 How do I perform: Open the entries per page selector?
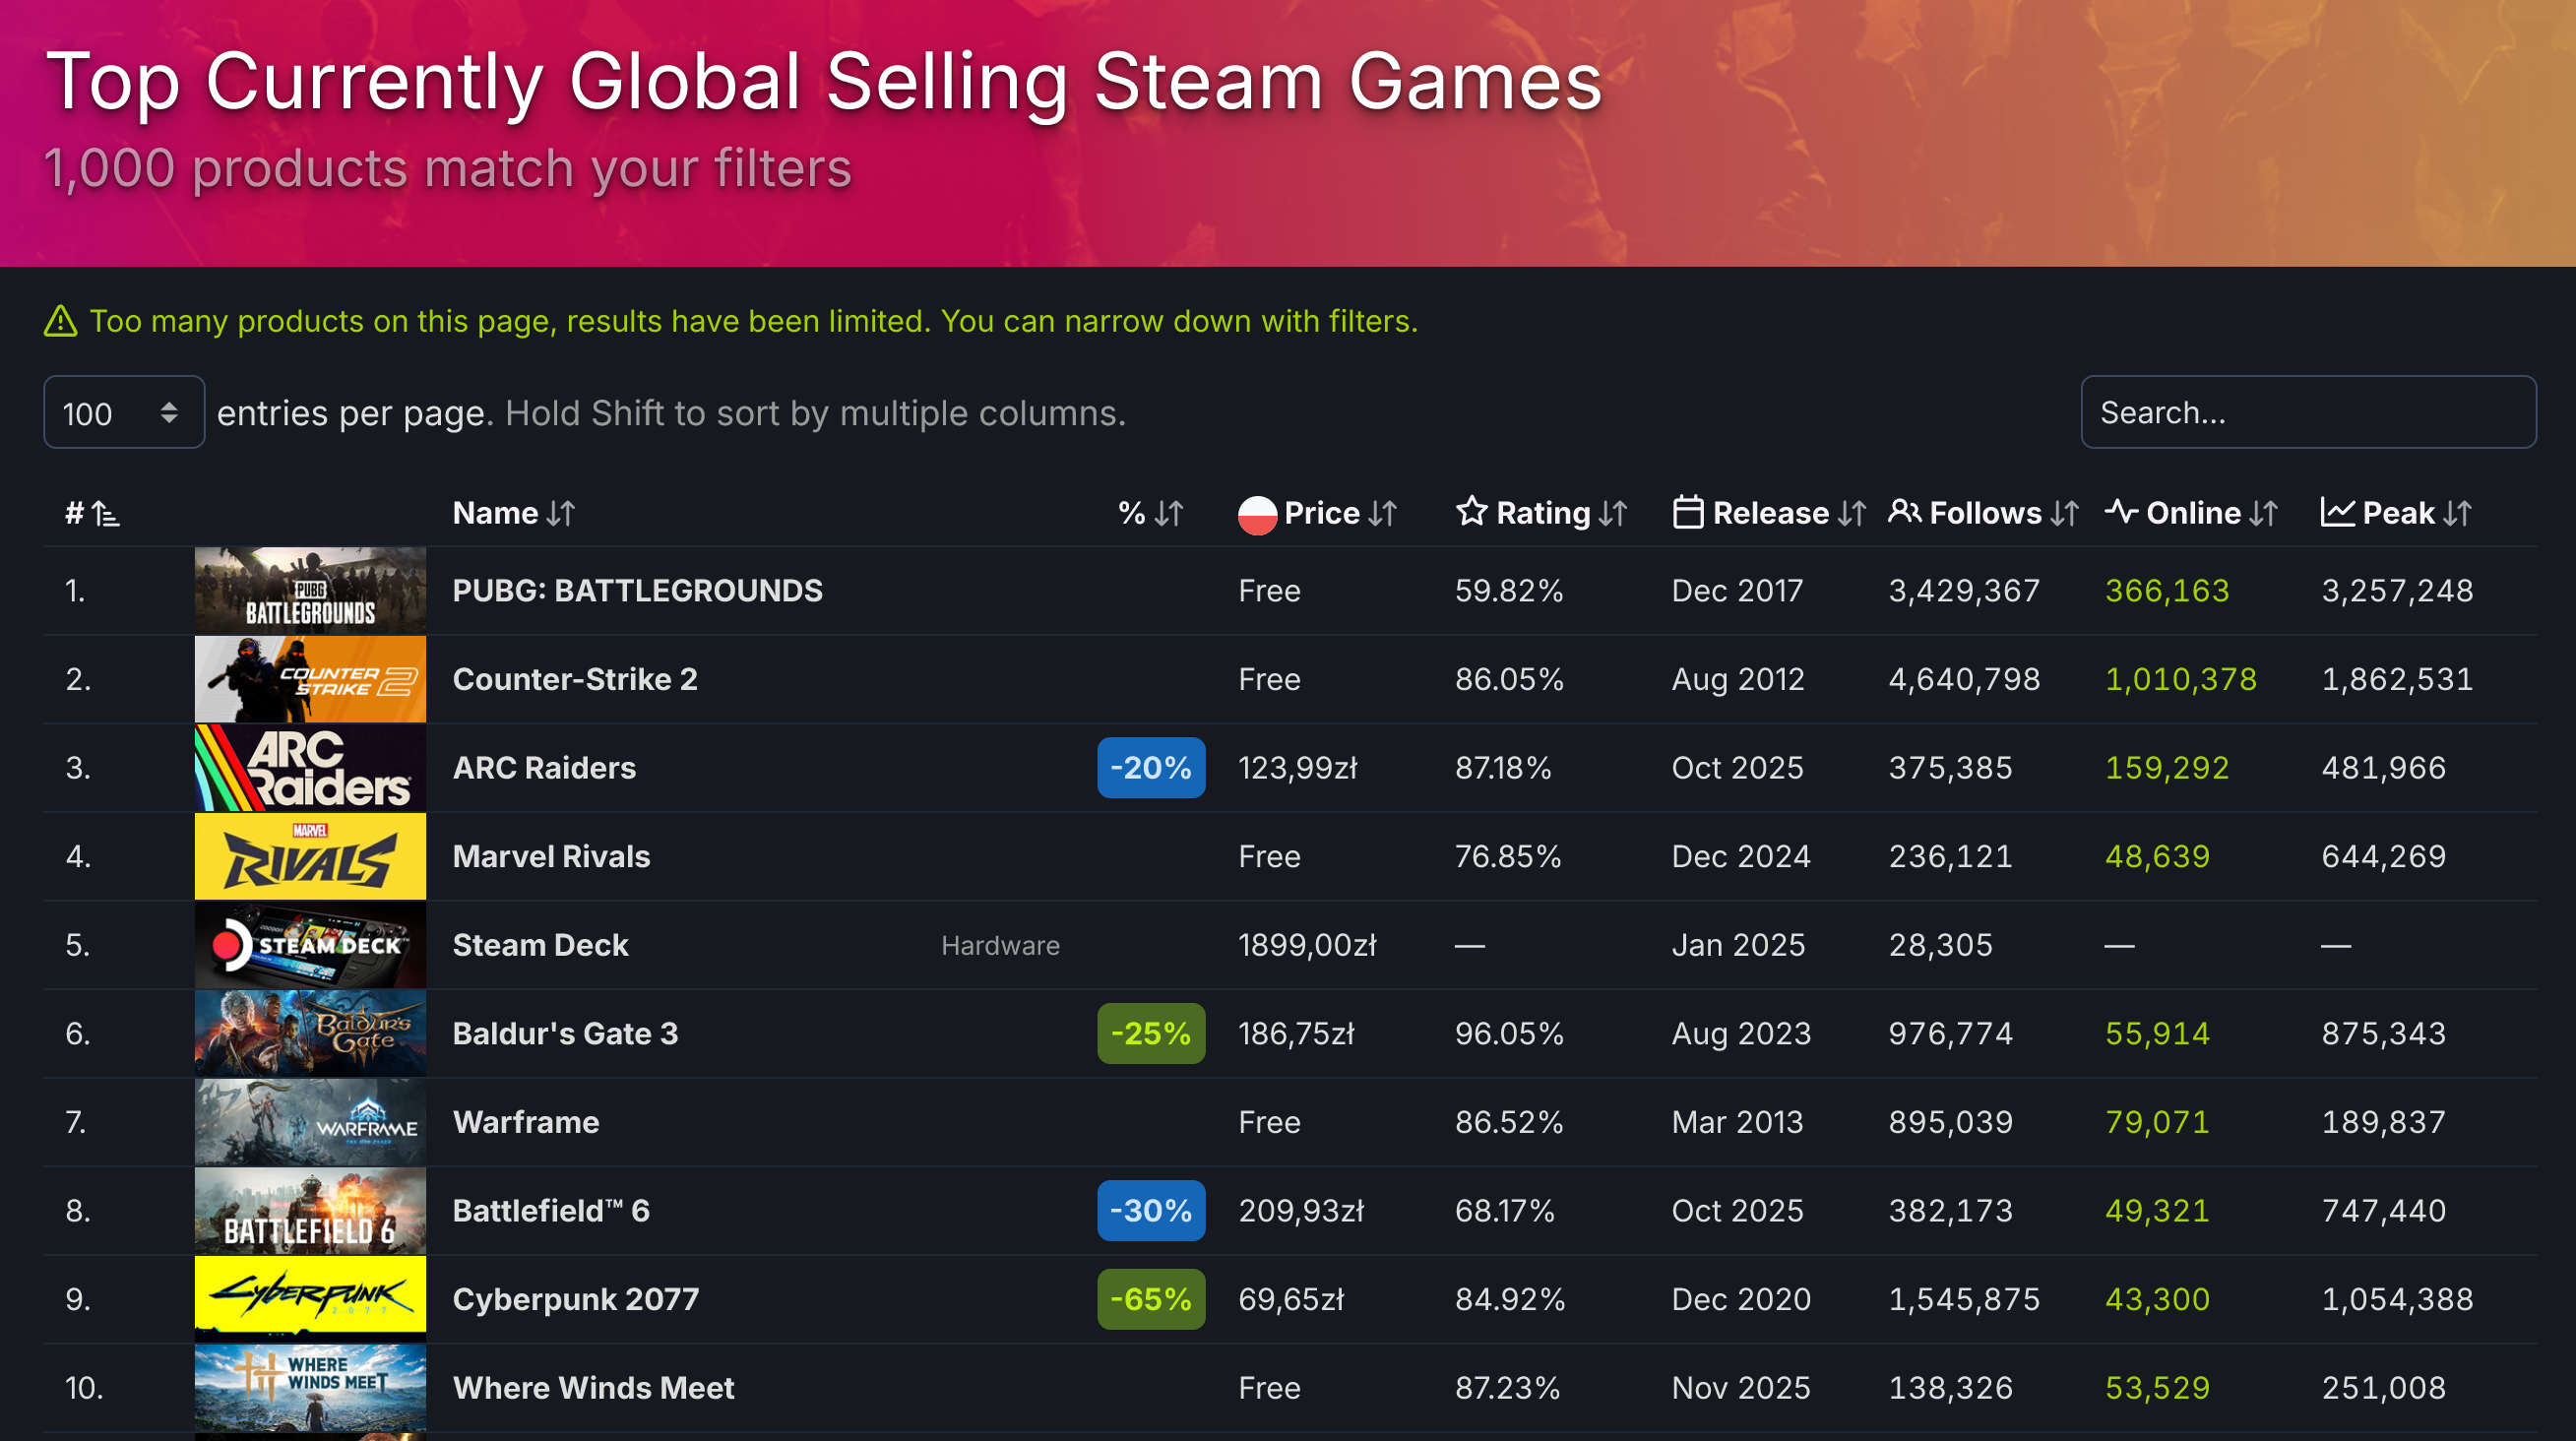124,411
